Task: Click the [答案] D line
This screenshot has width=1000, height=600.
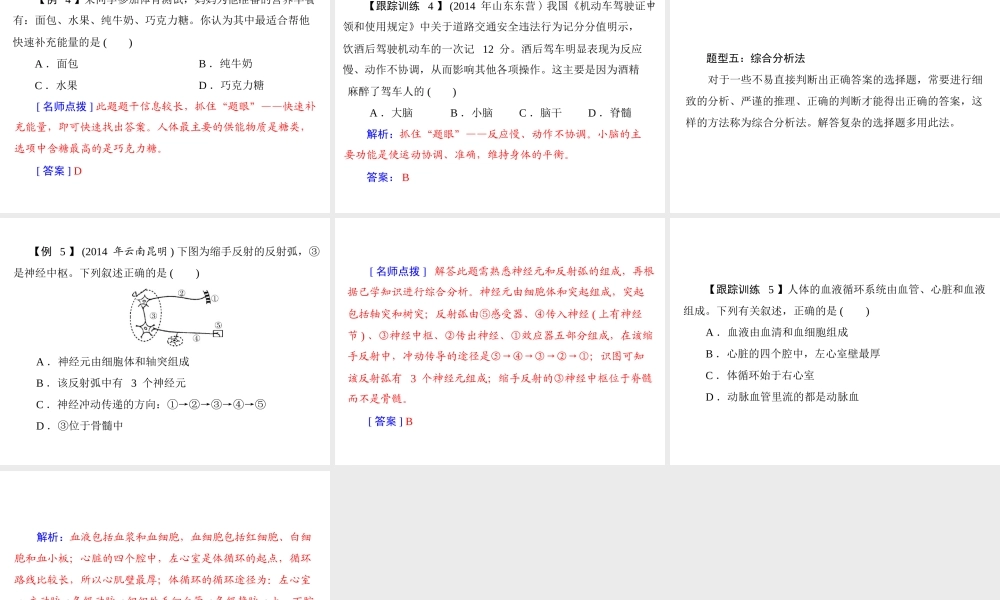Action: [x=59, y=171]
